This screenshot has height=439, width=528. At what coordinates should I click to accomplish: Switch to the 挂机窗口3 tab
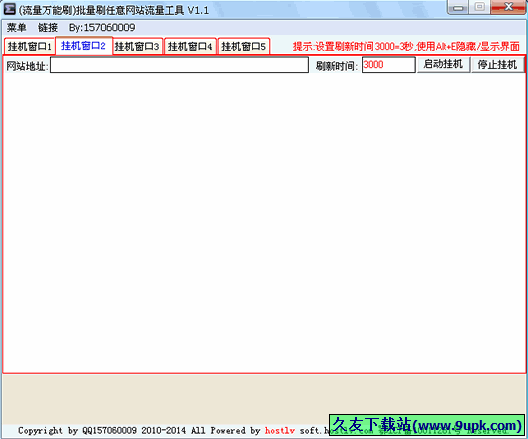[x=137, y=46]
